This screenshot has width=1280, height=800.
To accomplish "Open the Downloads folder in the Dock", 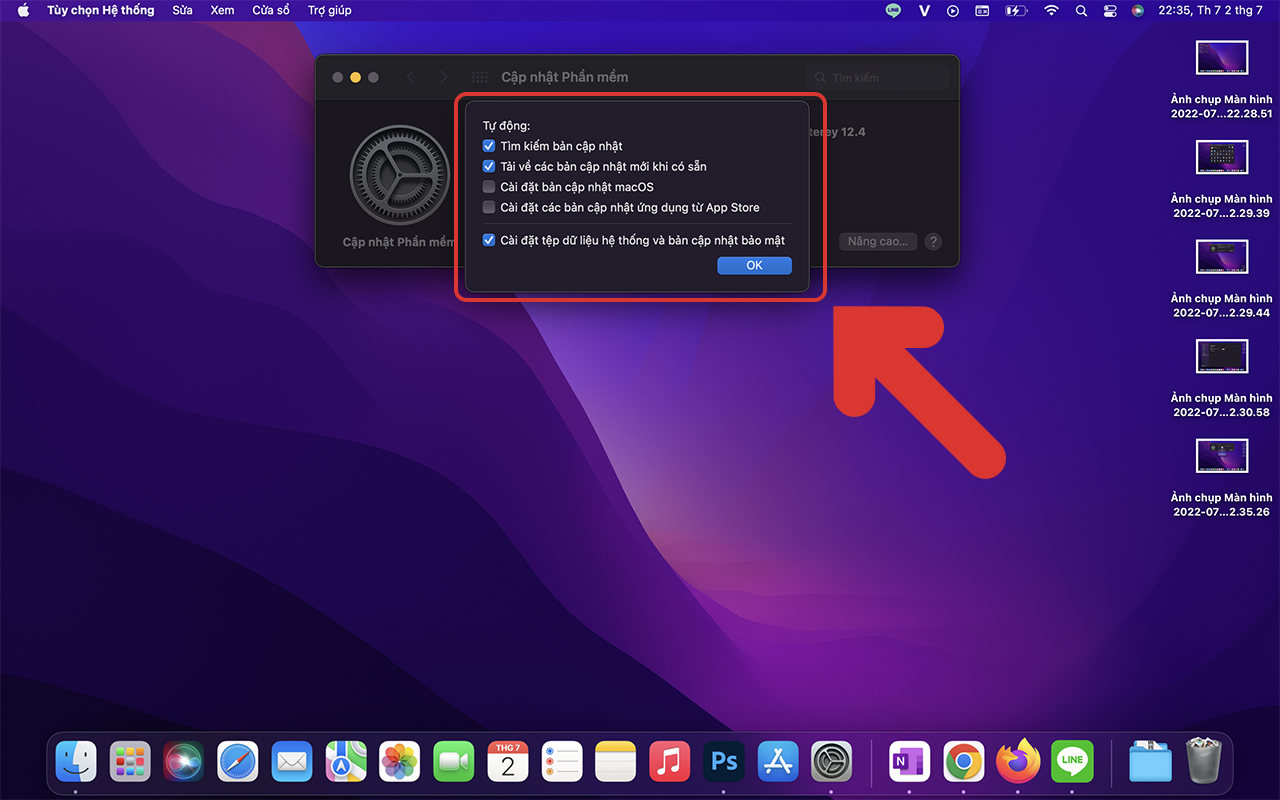I will [1150, 762].
